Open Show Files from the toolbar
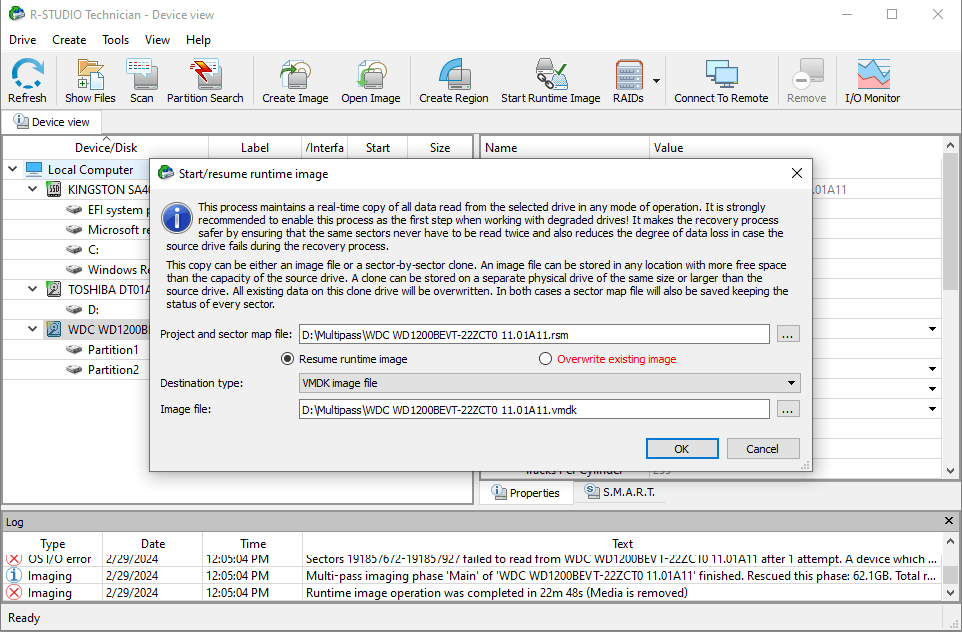 [90, 80]
